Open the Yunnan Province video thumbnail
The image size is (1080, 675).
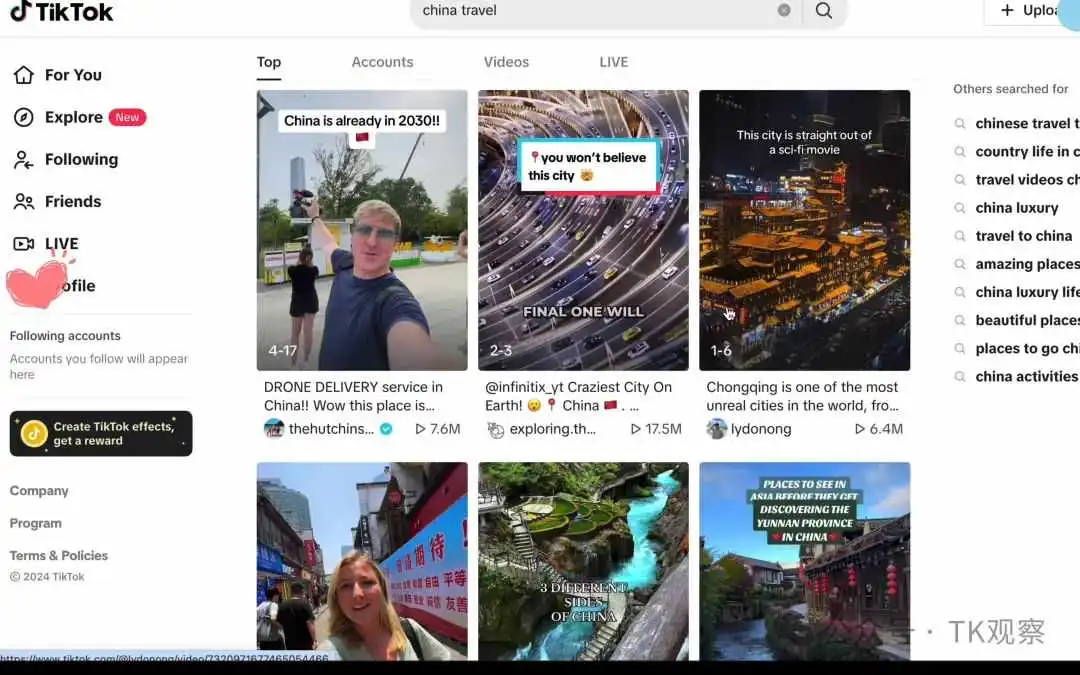804,561
